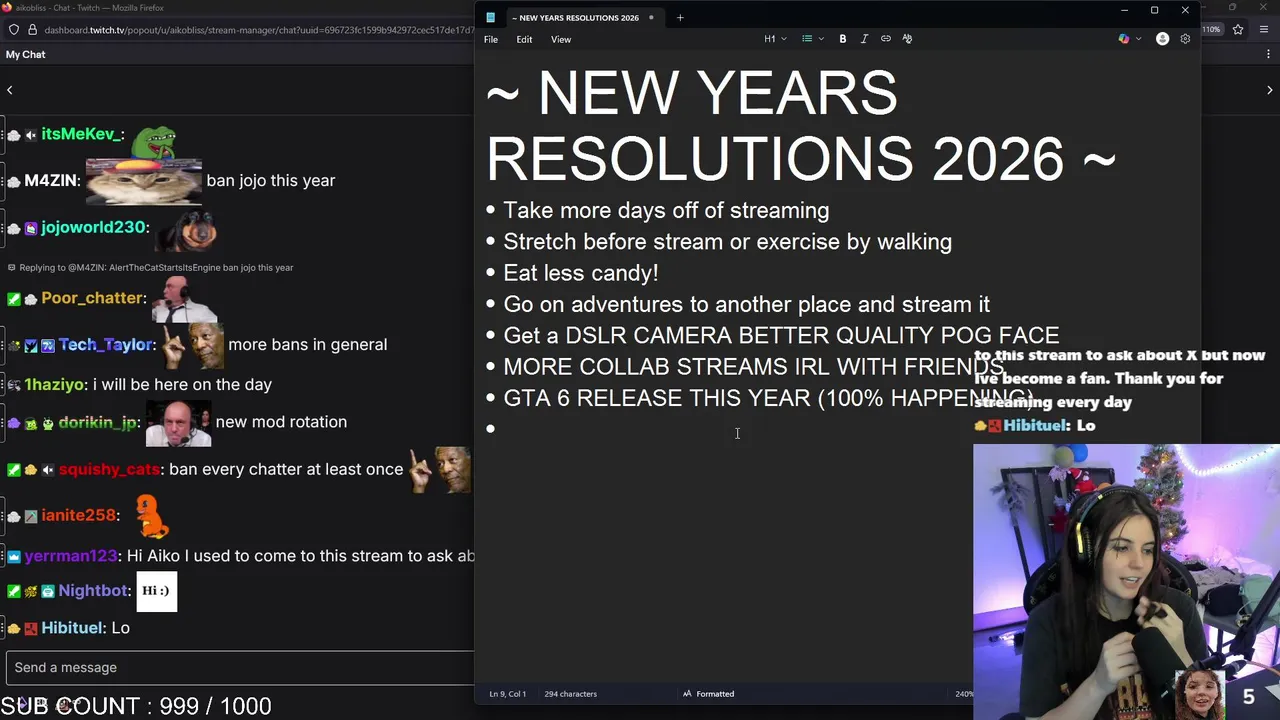Click the clear formatting icon in Notepad
This screenshot has height=720, width=1280.
click(907, 39)
